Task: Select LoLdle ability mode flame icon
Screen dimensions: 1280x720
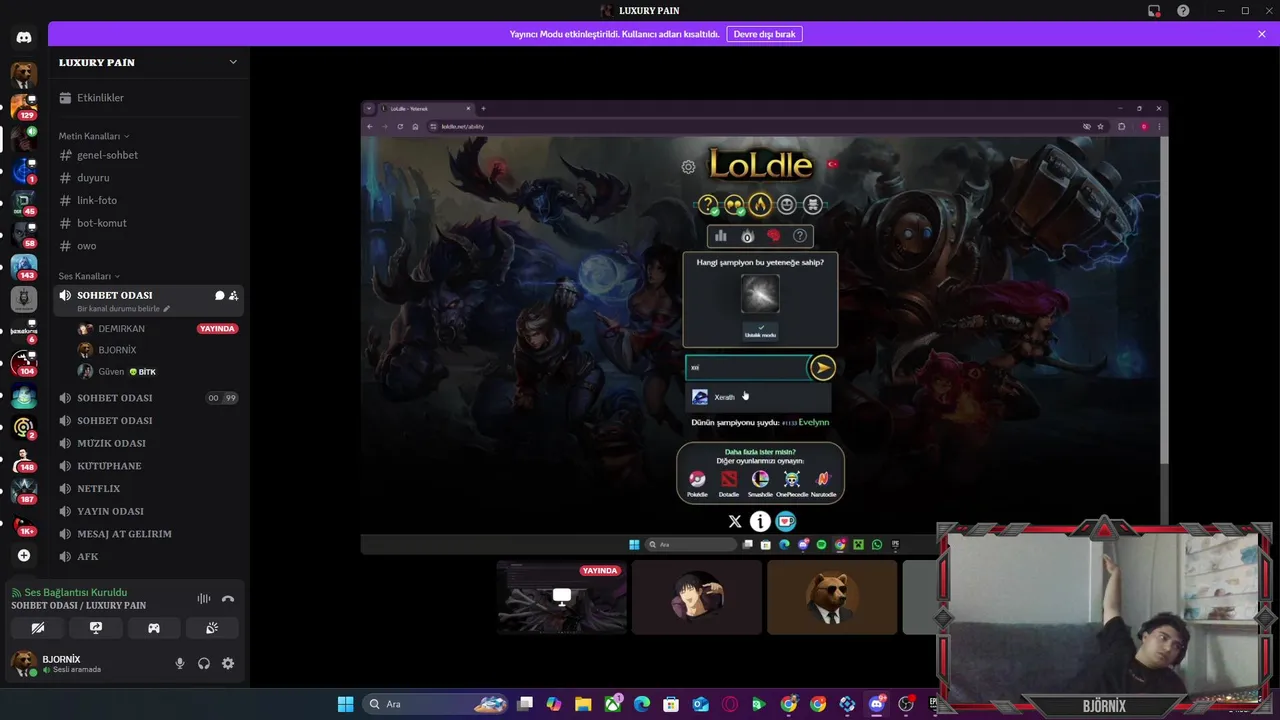Action: coord(760,205)
